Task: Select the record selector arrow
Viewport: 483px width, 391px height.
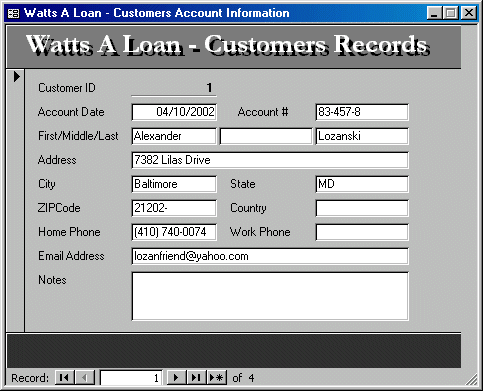Action: coord(16,77)
